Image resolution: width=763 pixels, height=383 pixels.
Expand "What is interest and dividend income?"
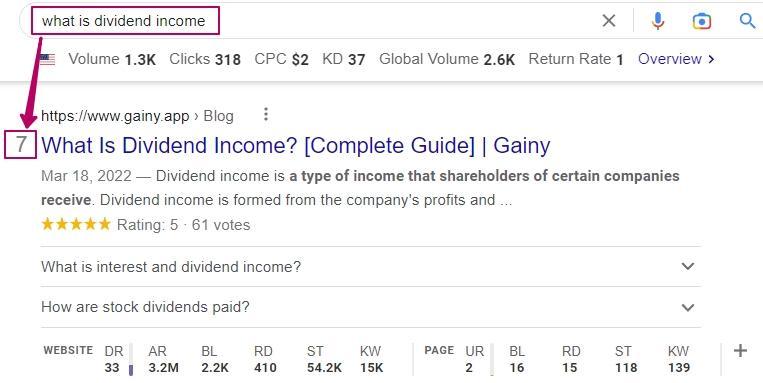371,267
